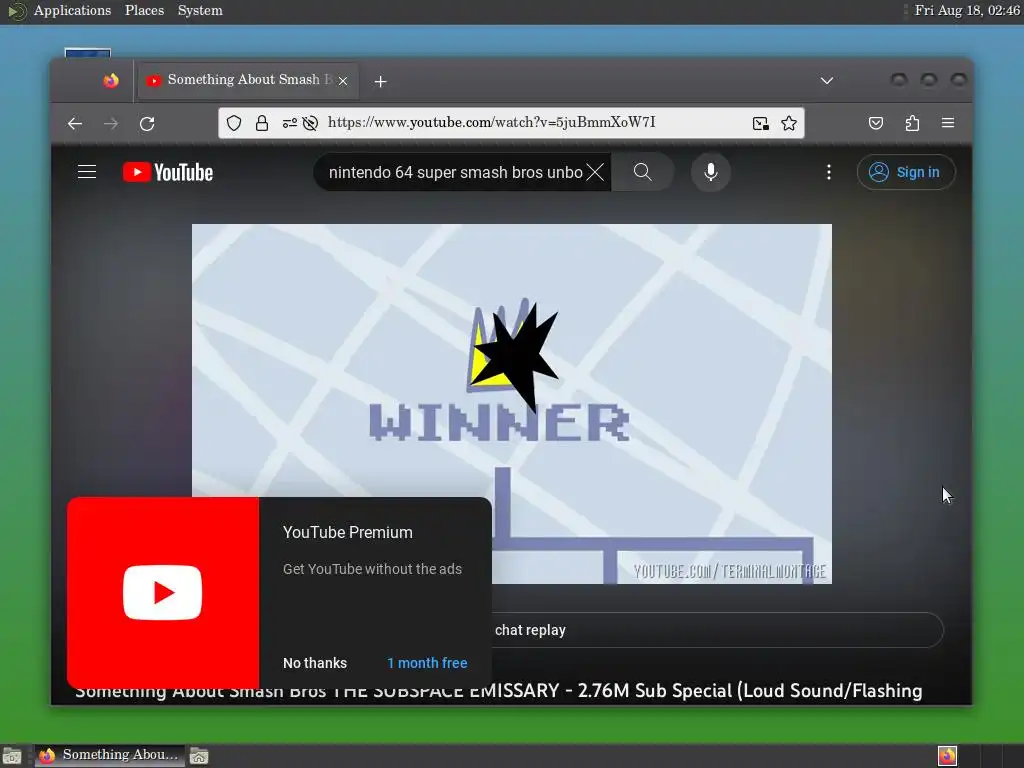Select the Something About Smash tab
The width and height of the screenshot is (1024, 768).
coord(248,80)
